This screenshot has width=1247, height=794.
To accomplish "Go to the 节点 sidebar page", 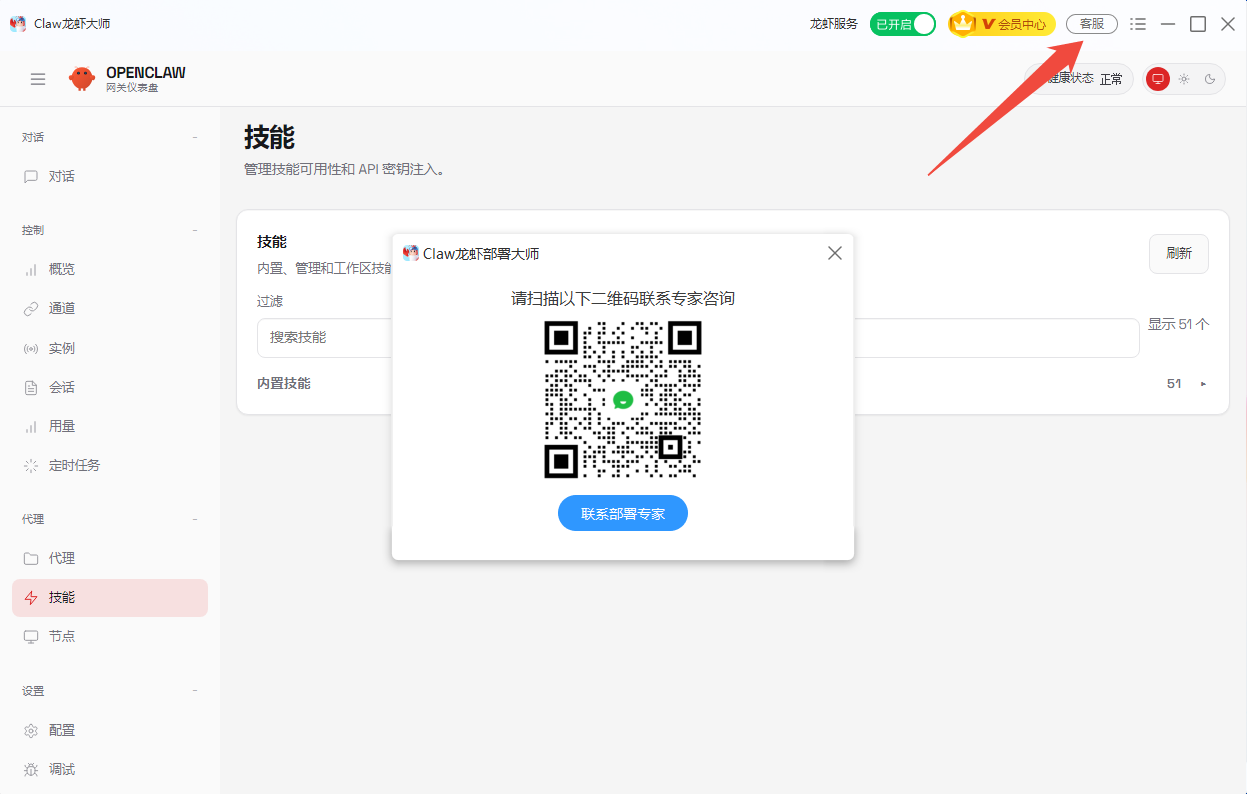I will [x=62, y=636].
